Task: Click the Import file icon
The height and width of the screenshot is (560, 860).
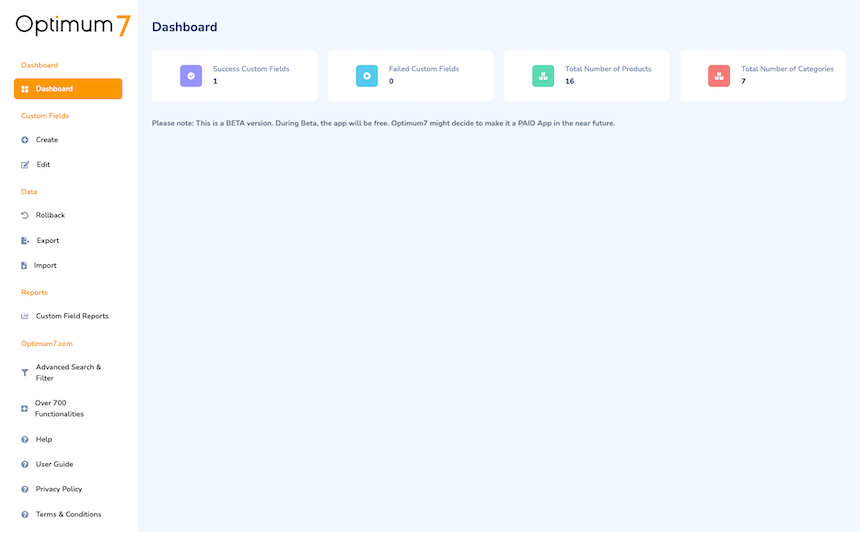Action: pos(24,265)
